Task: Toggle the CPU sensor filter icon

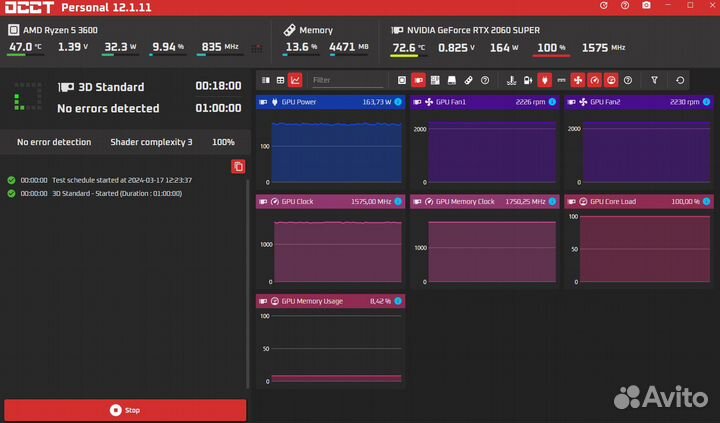Action: 402,80
